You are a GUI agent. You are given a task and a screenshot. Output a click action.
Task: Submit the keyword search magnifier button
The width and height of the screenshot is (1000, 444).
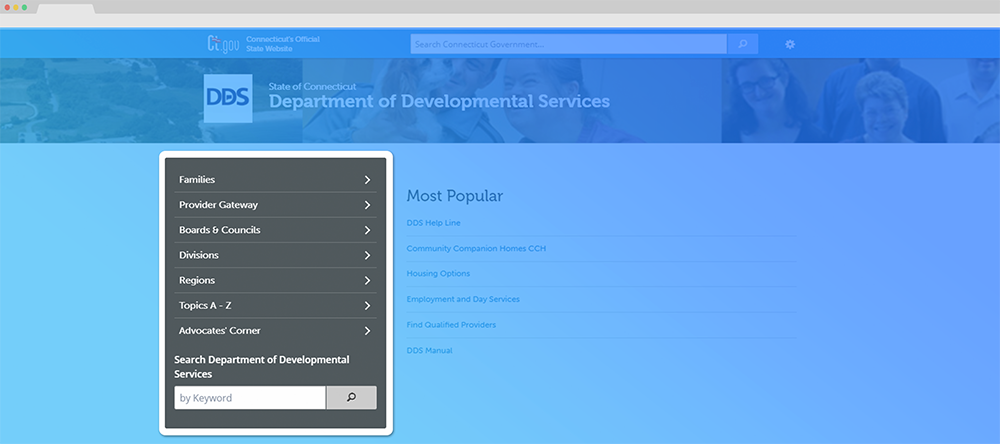351,398
